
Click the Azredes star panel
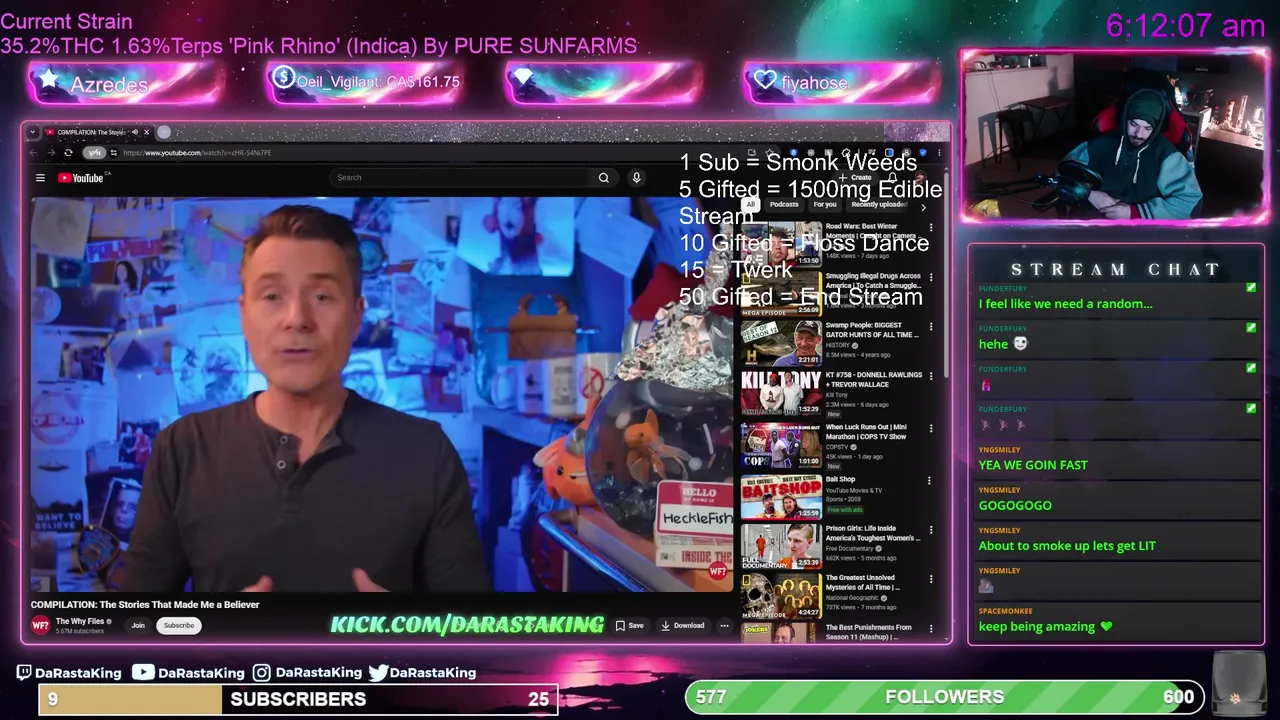(x=127, y=84)
